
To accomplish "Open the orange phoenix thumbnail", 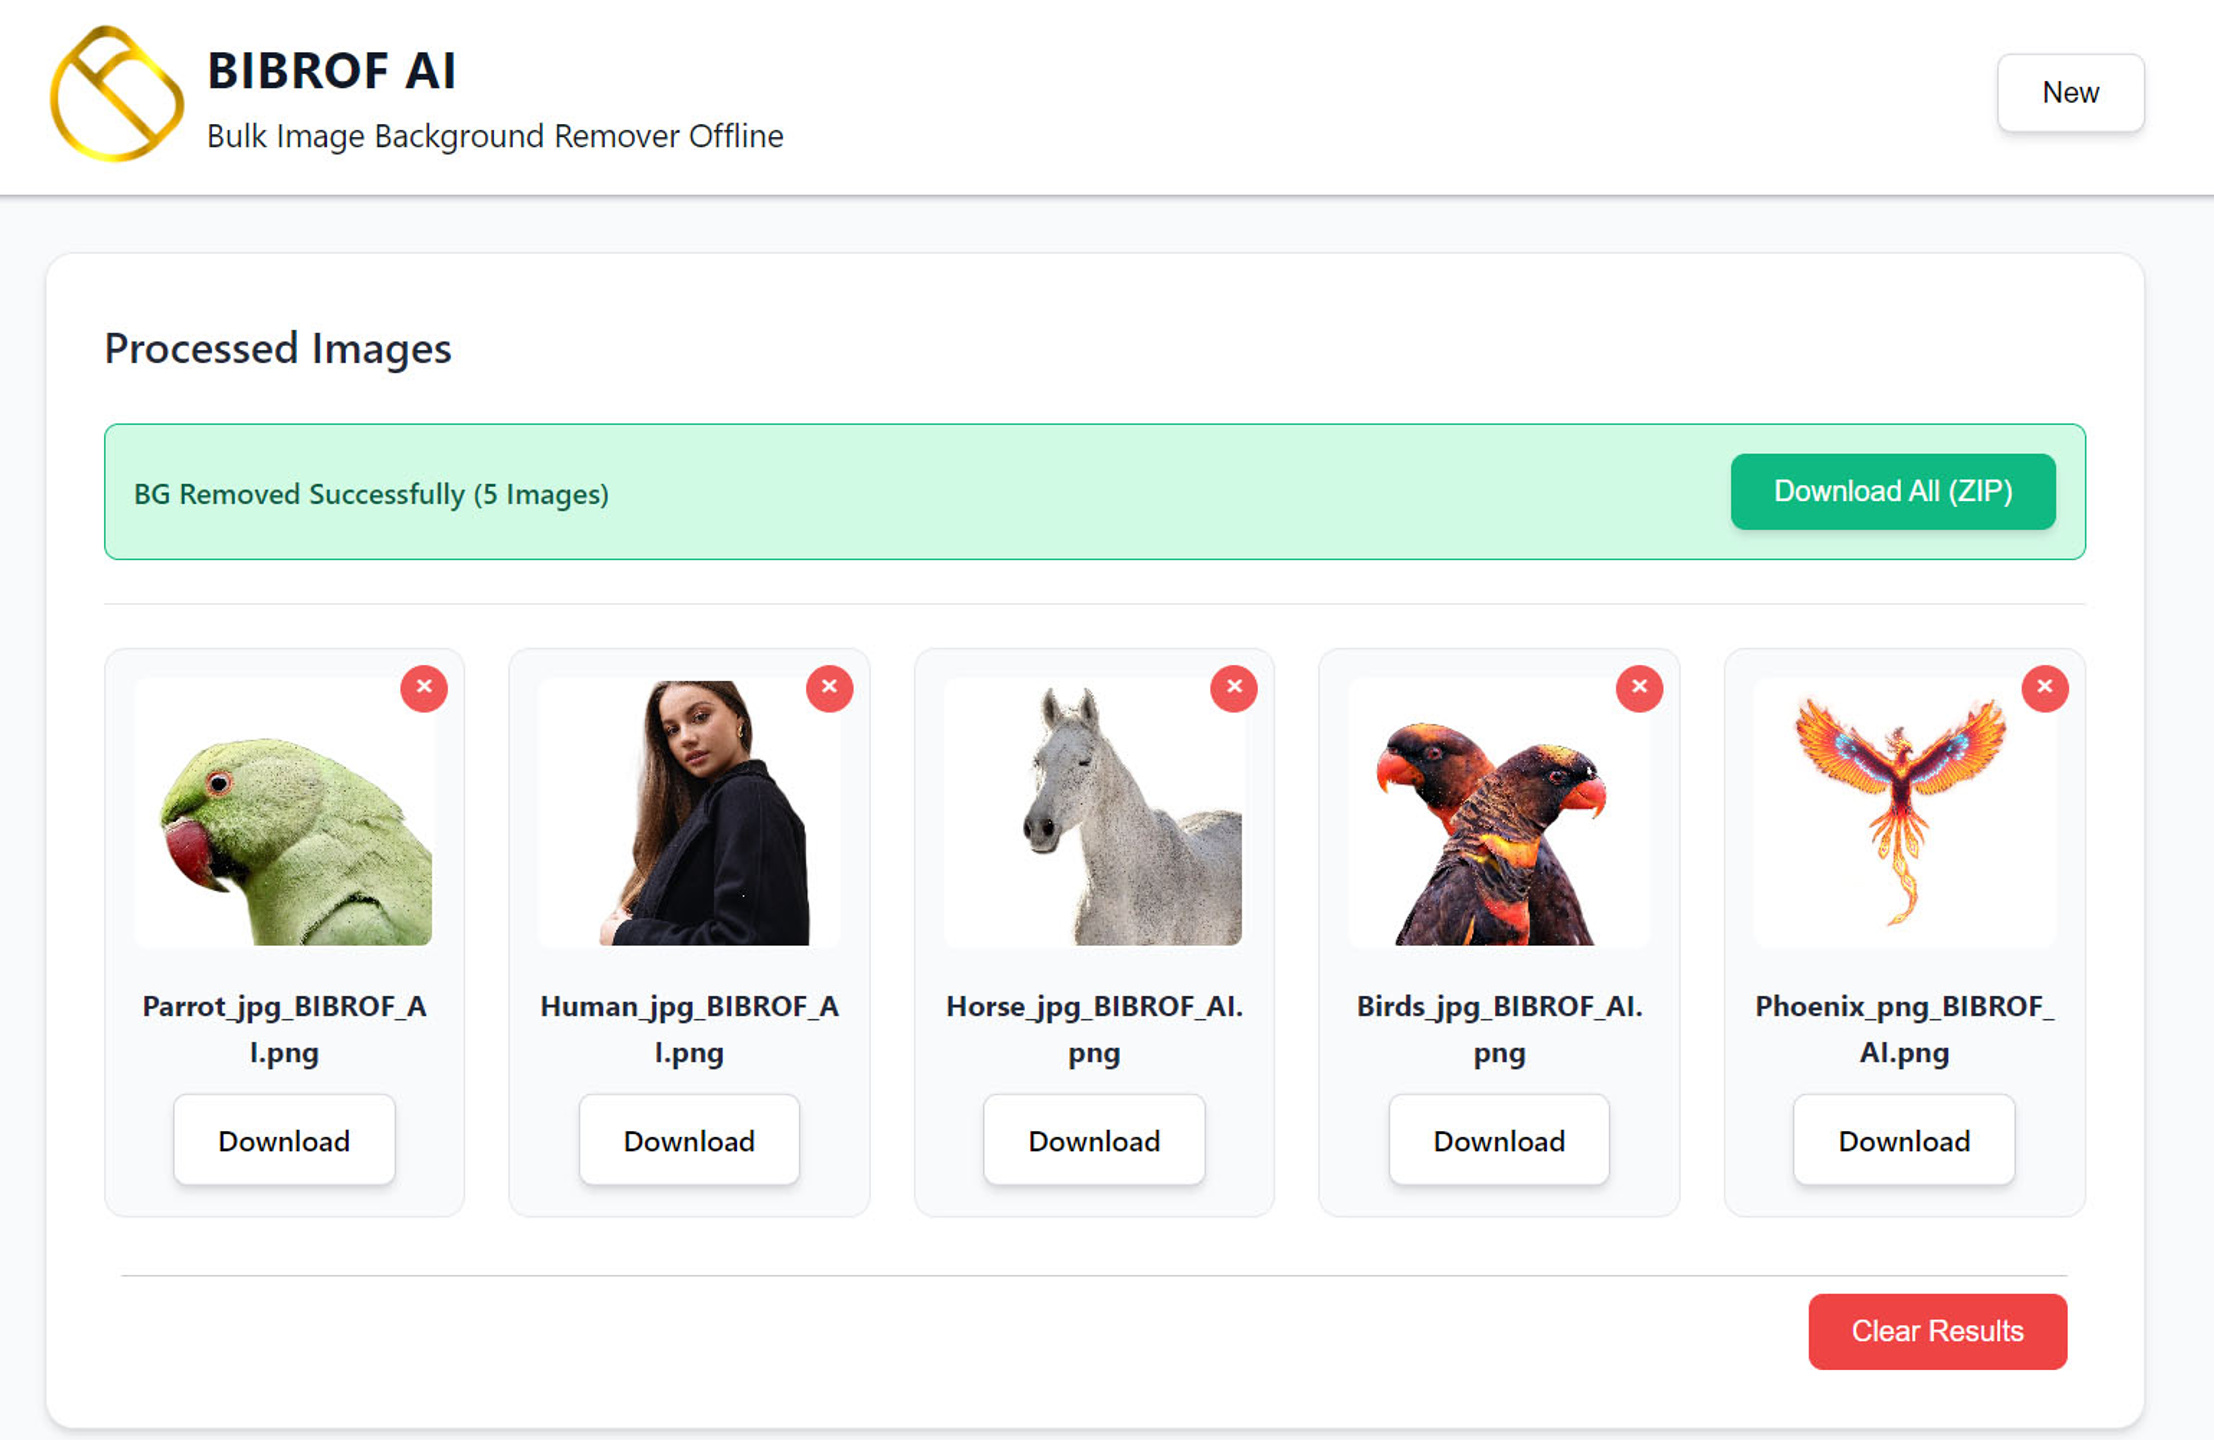I will [1904, 812].
